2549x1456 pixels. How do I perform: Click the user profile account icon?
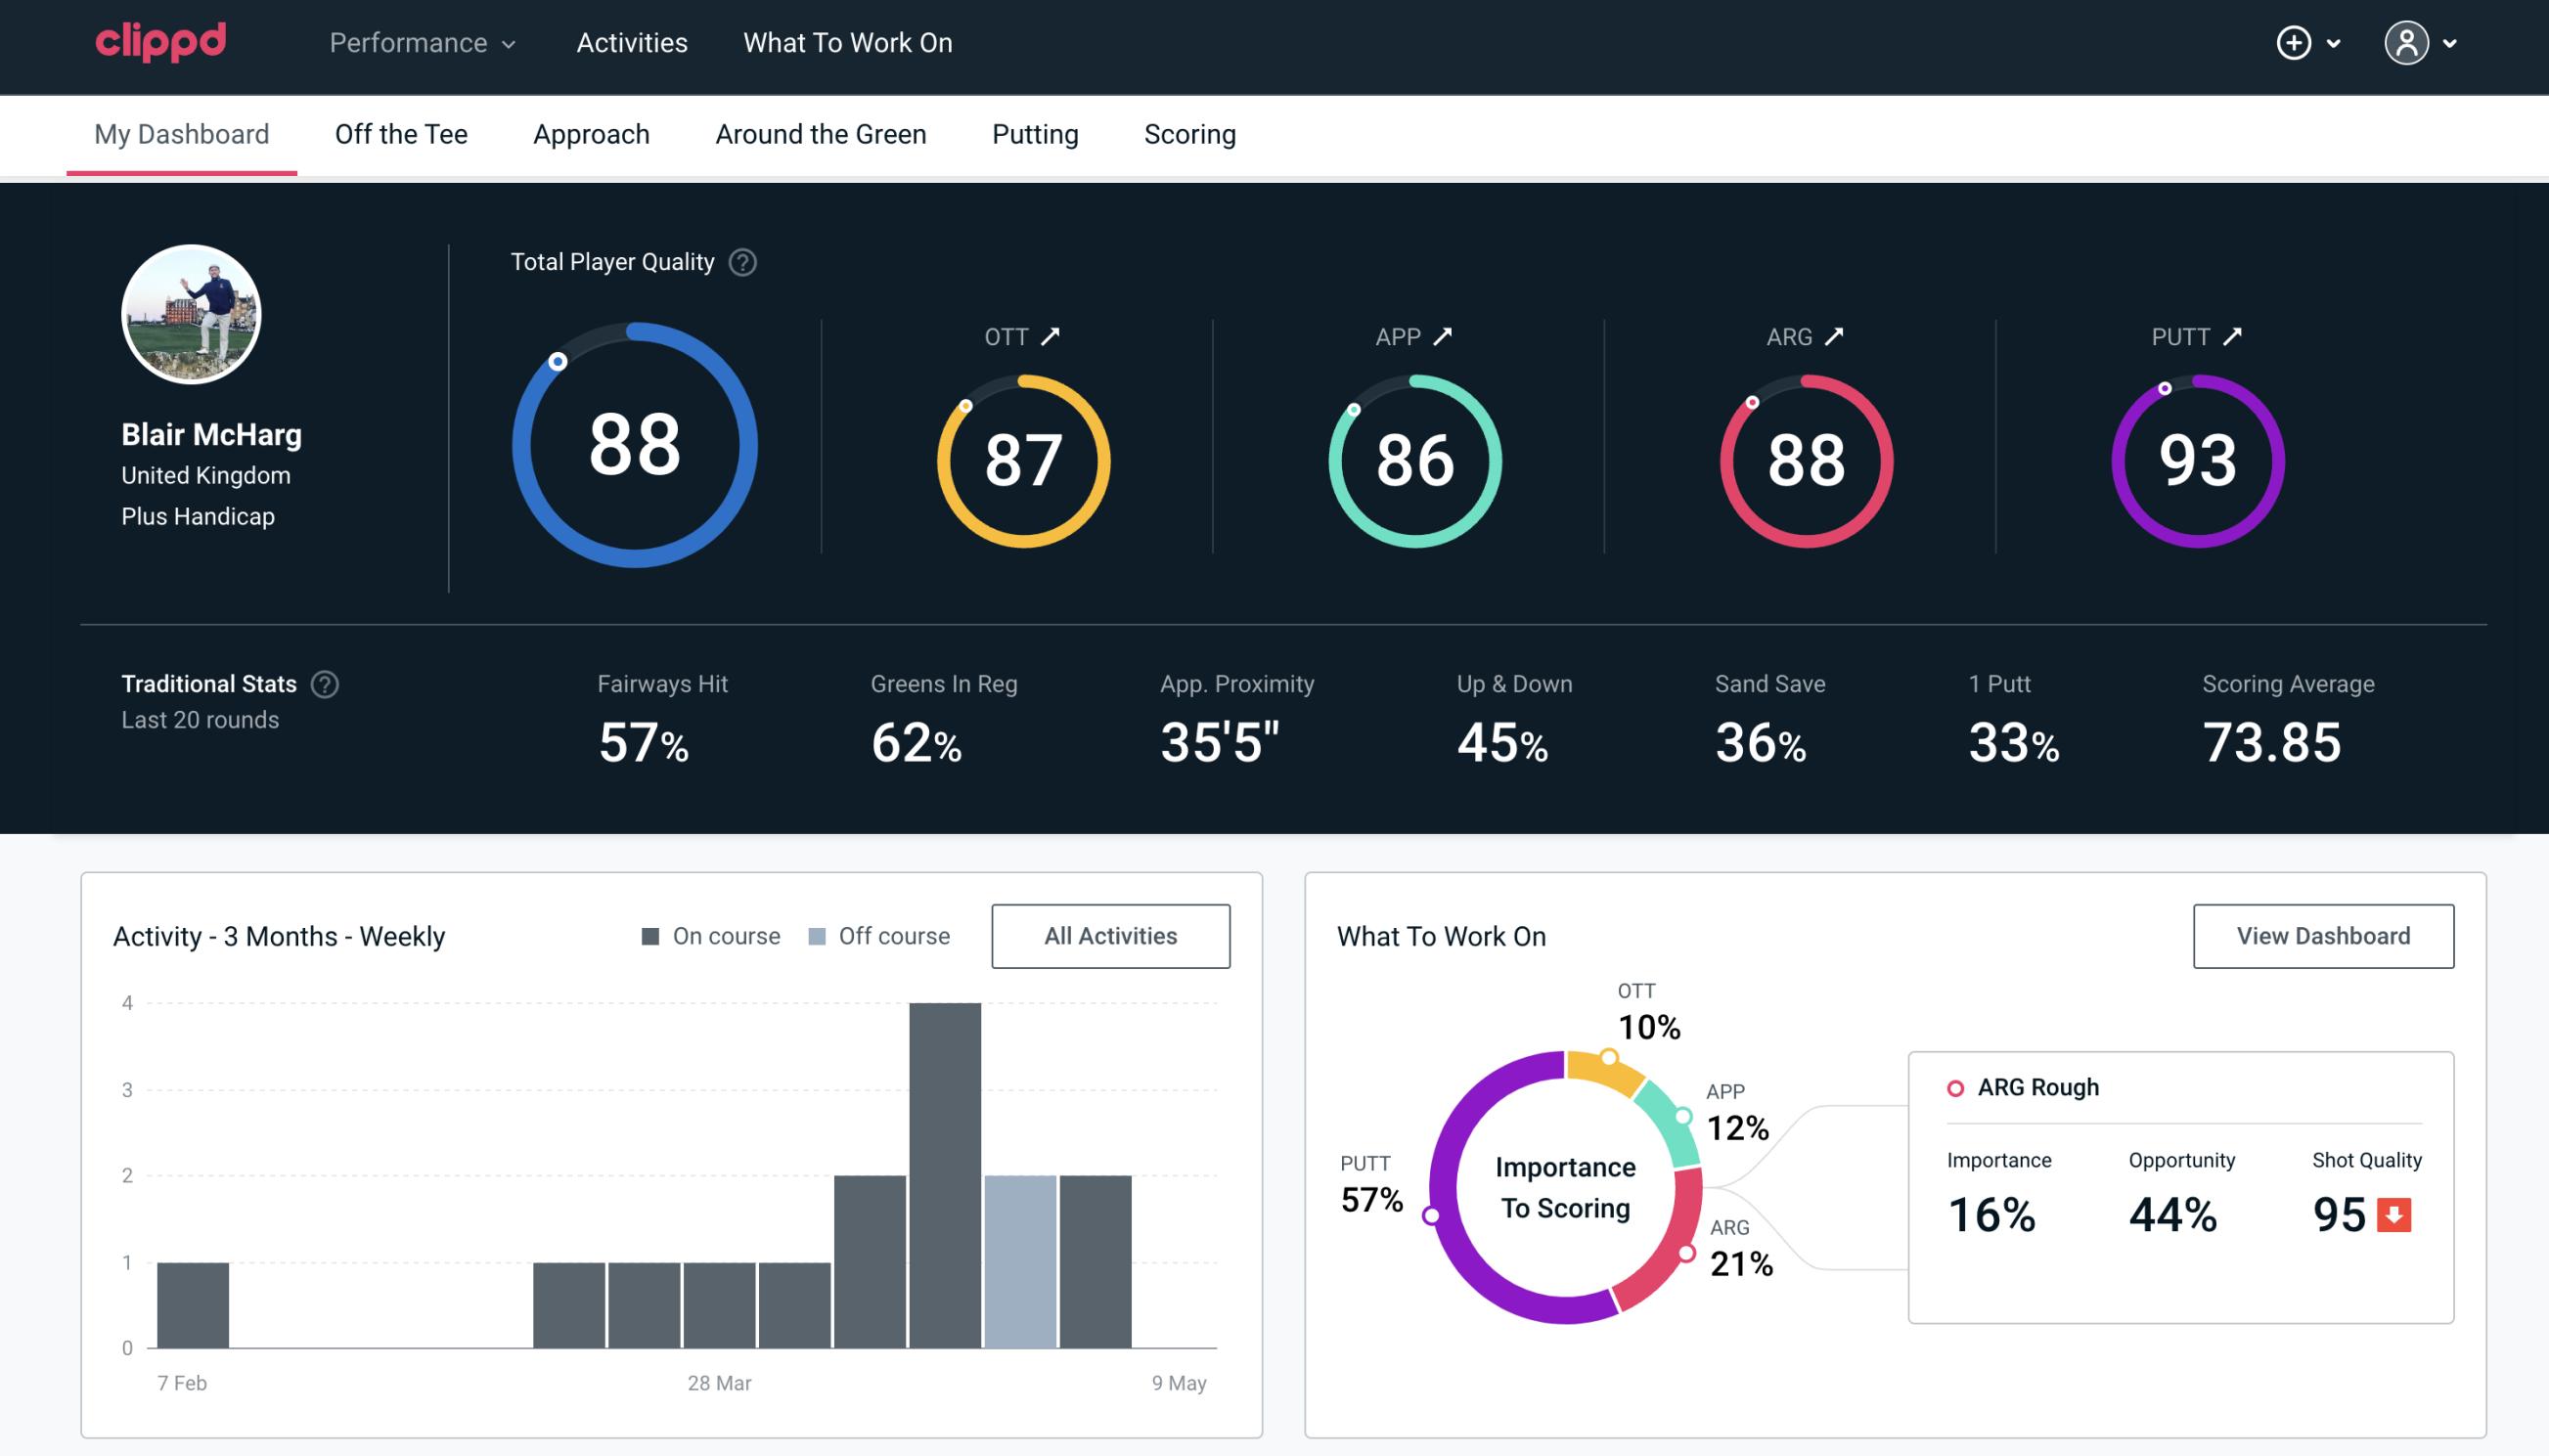point(2407,42)
